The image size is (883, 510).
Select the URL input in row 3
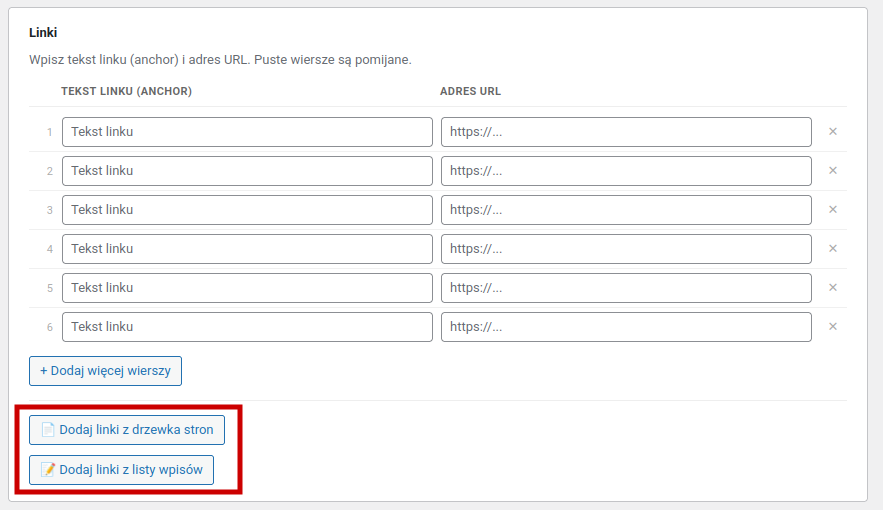tap(626, 210)
